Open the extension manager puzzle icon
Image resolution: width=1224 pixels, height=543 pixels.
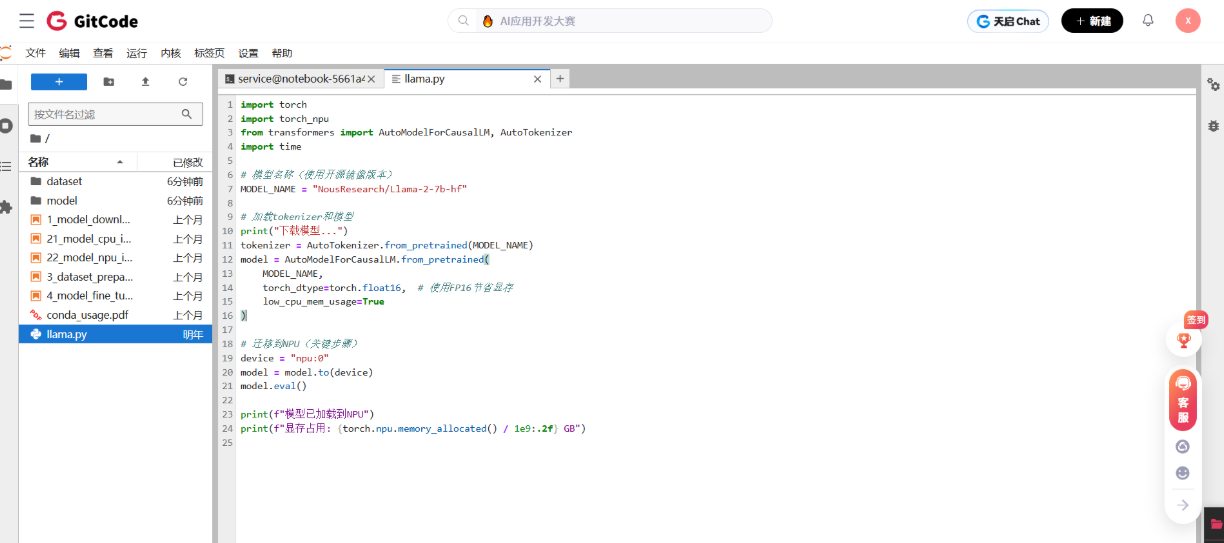tap(6, 207)
